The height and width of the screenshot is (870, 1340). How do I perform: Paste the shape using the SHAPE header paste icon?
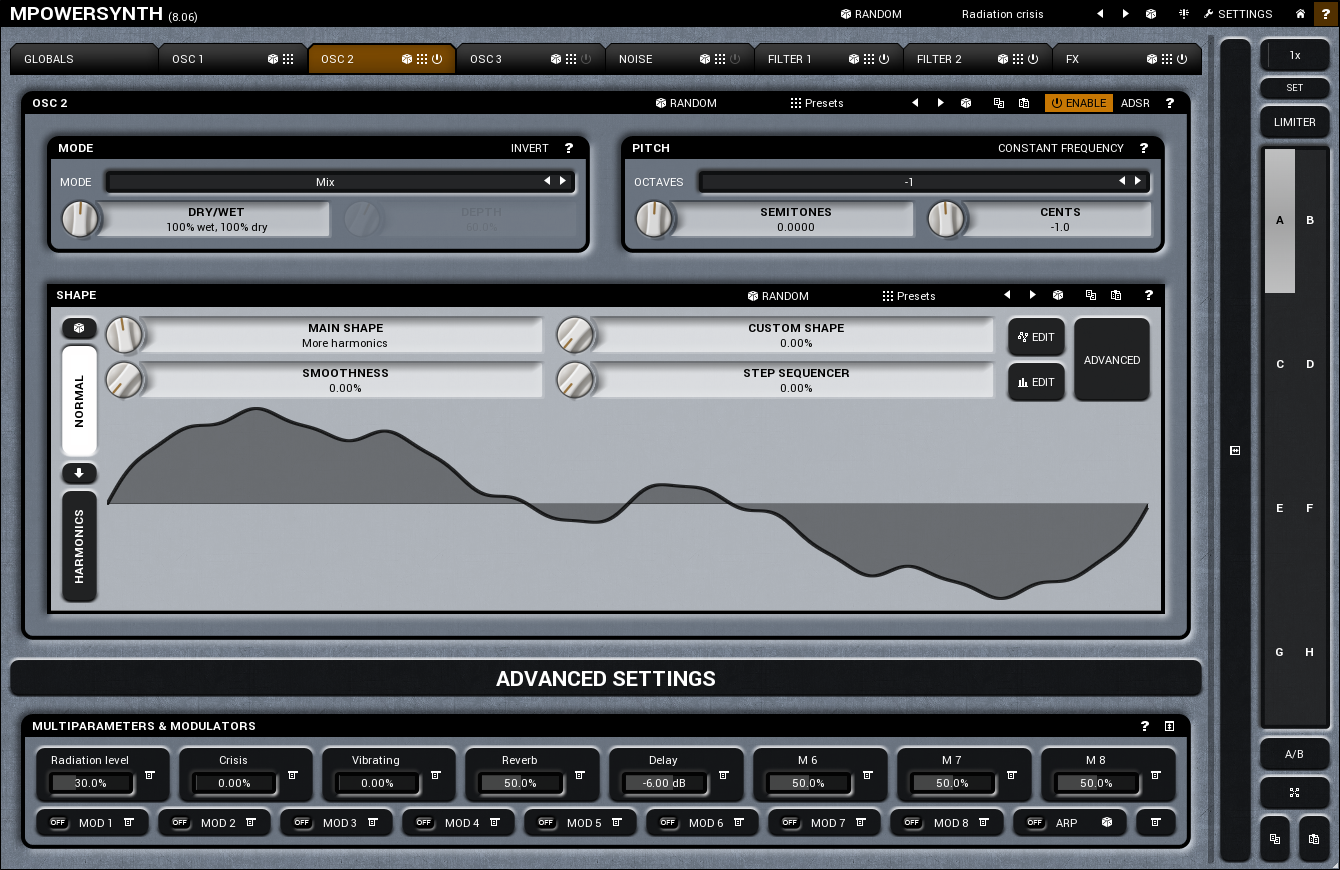pos(1116,296)
